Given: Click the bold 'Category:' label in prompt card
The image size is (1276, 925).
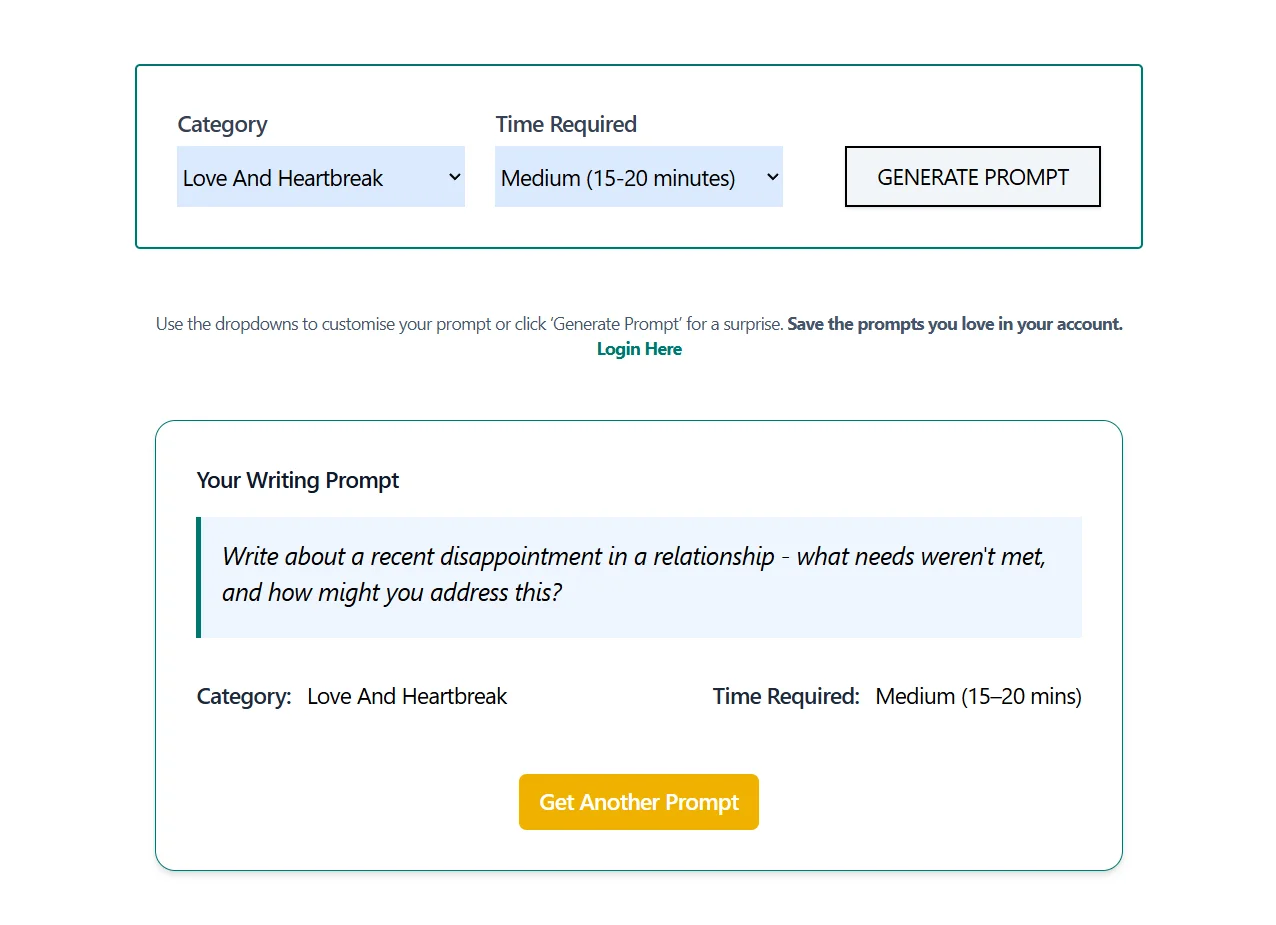Looking at the screenshot, I should [244, 696].
